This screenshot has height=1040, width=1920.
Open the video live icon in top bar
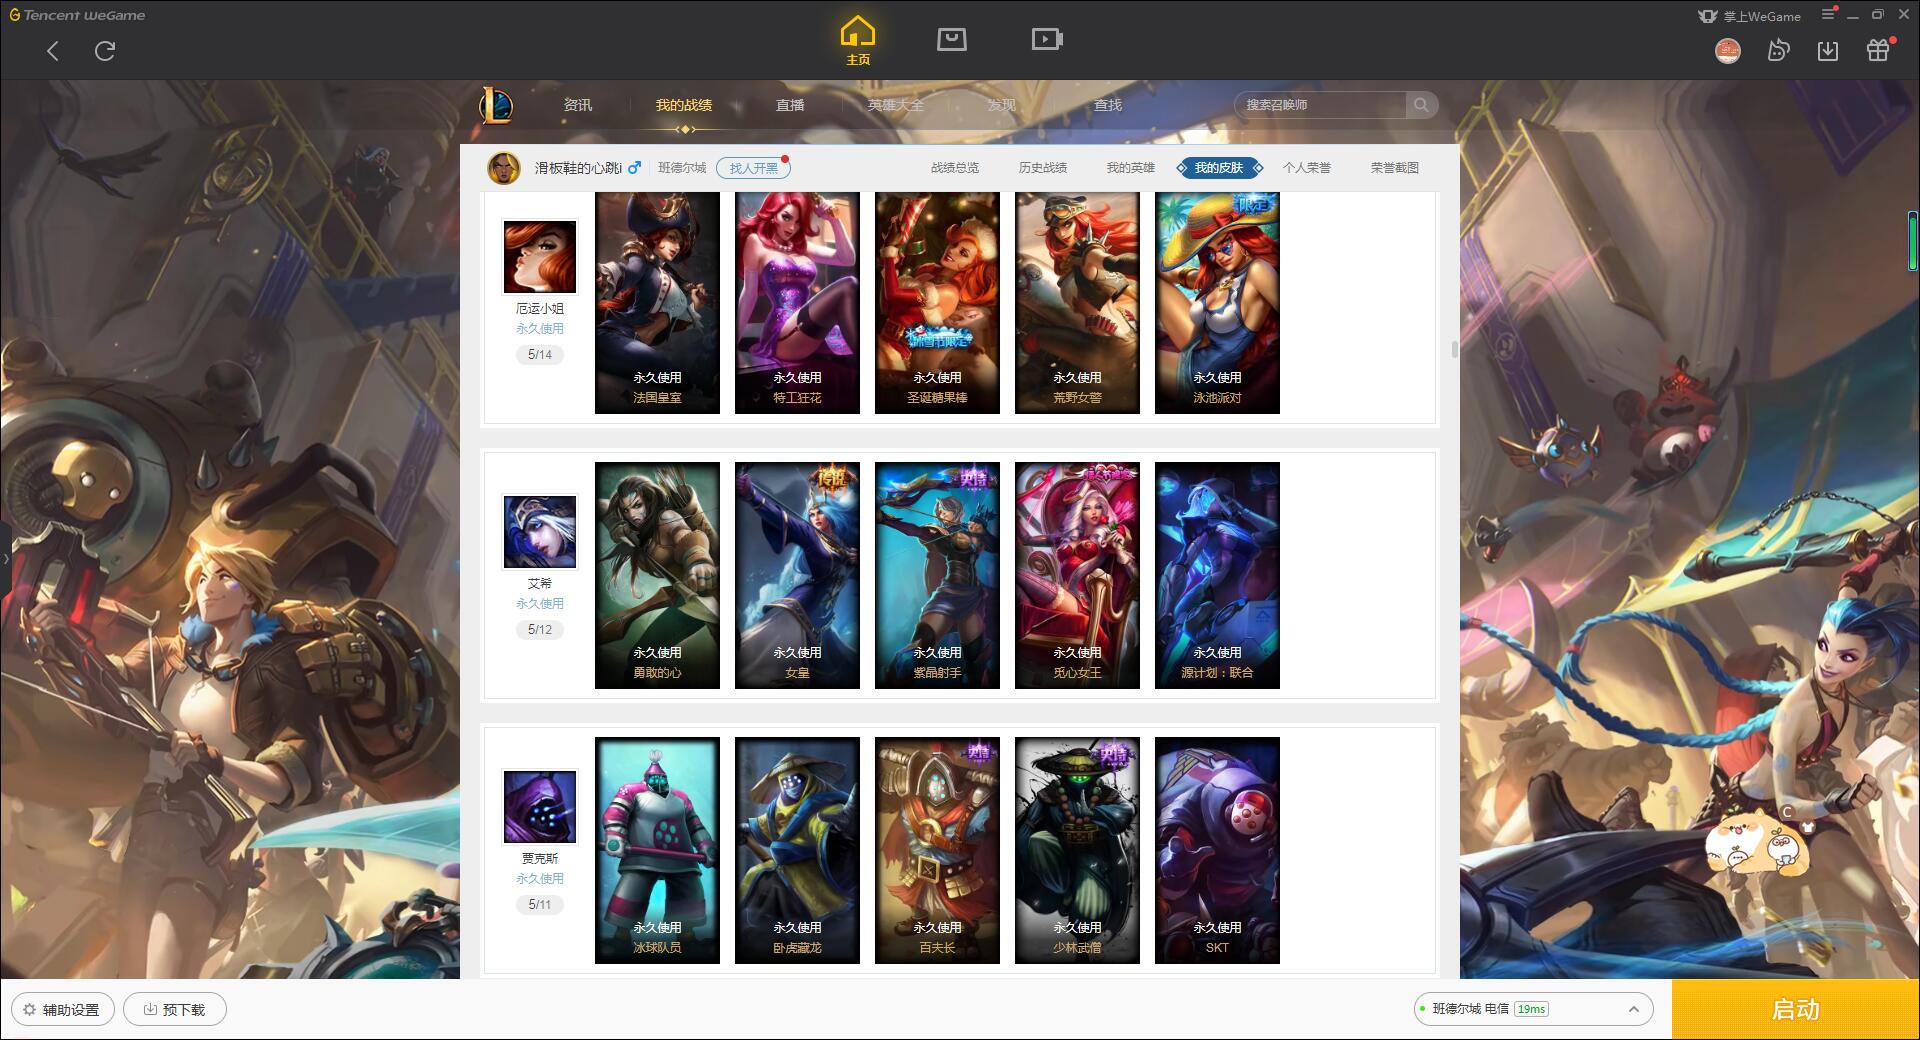(1047, 40)
